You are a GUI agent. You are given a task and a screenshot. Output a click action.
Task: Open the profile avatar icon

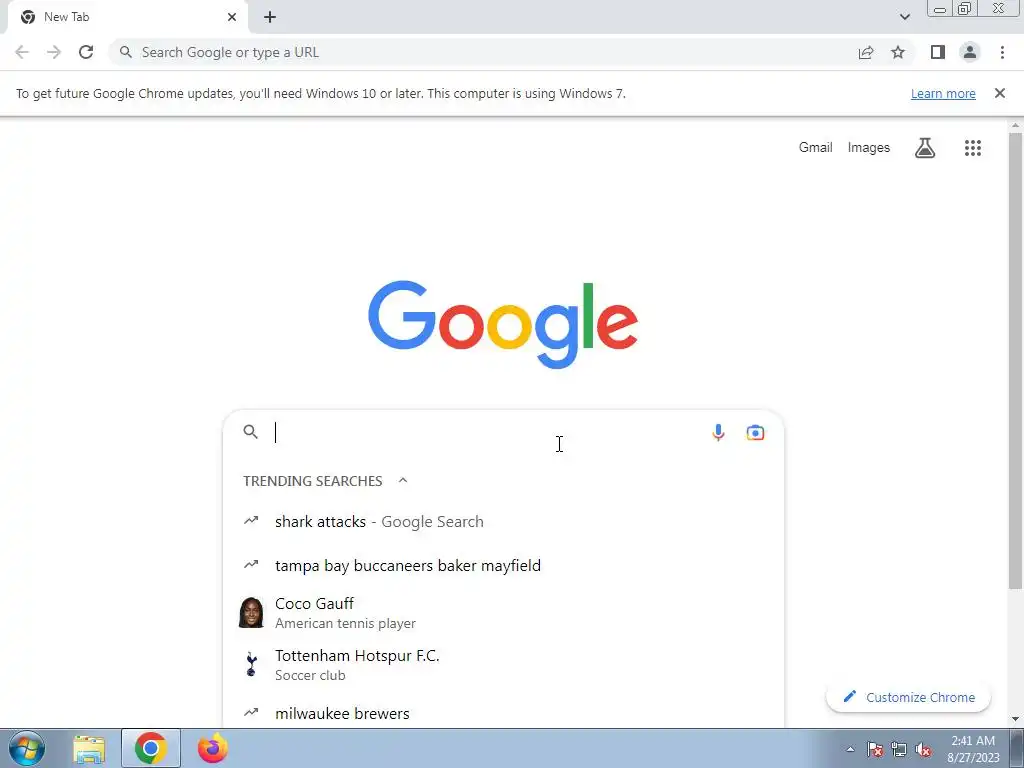coord(970,52)
